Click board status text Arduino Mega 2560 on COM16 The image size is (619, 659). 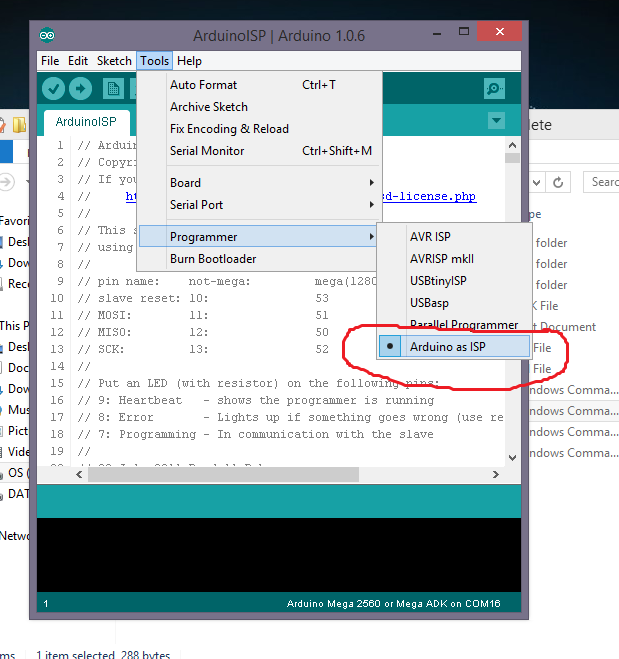[x=393, y=604]
